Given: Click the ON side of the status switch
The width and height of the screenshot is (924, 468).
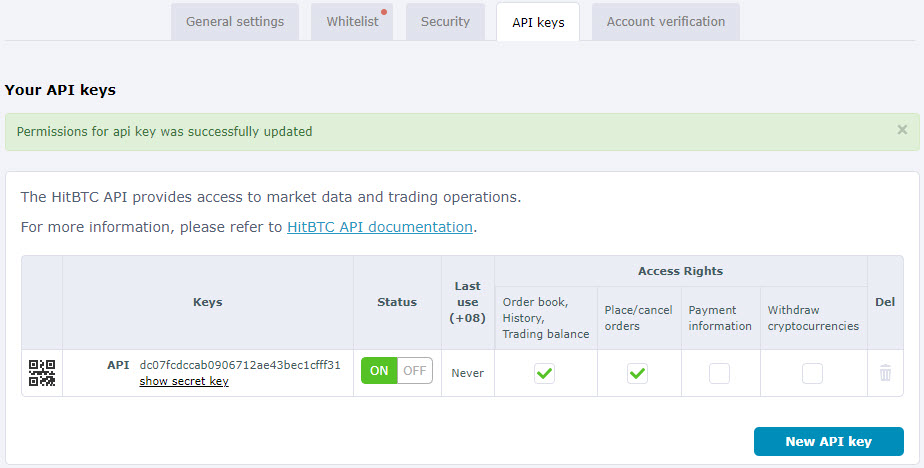Looking at the screenshot, I should click(379, 371).
